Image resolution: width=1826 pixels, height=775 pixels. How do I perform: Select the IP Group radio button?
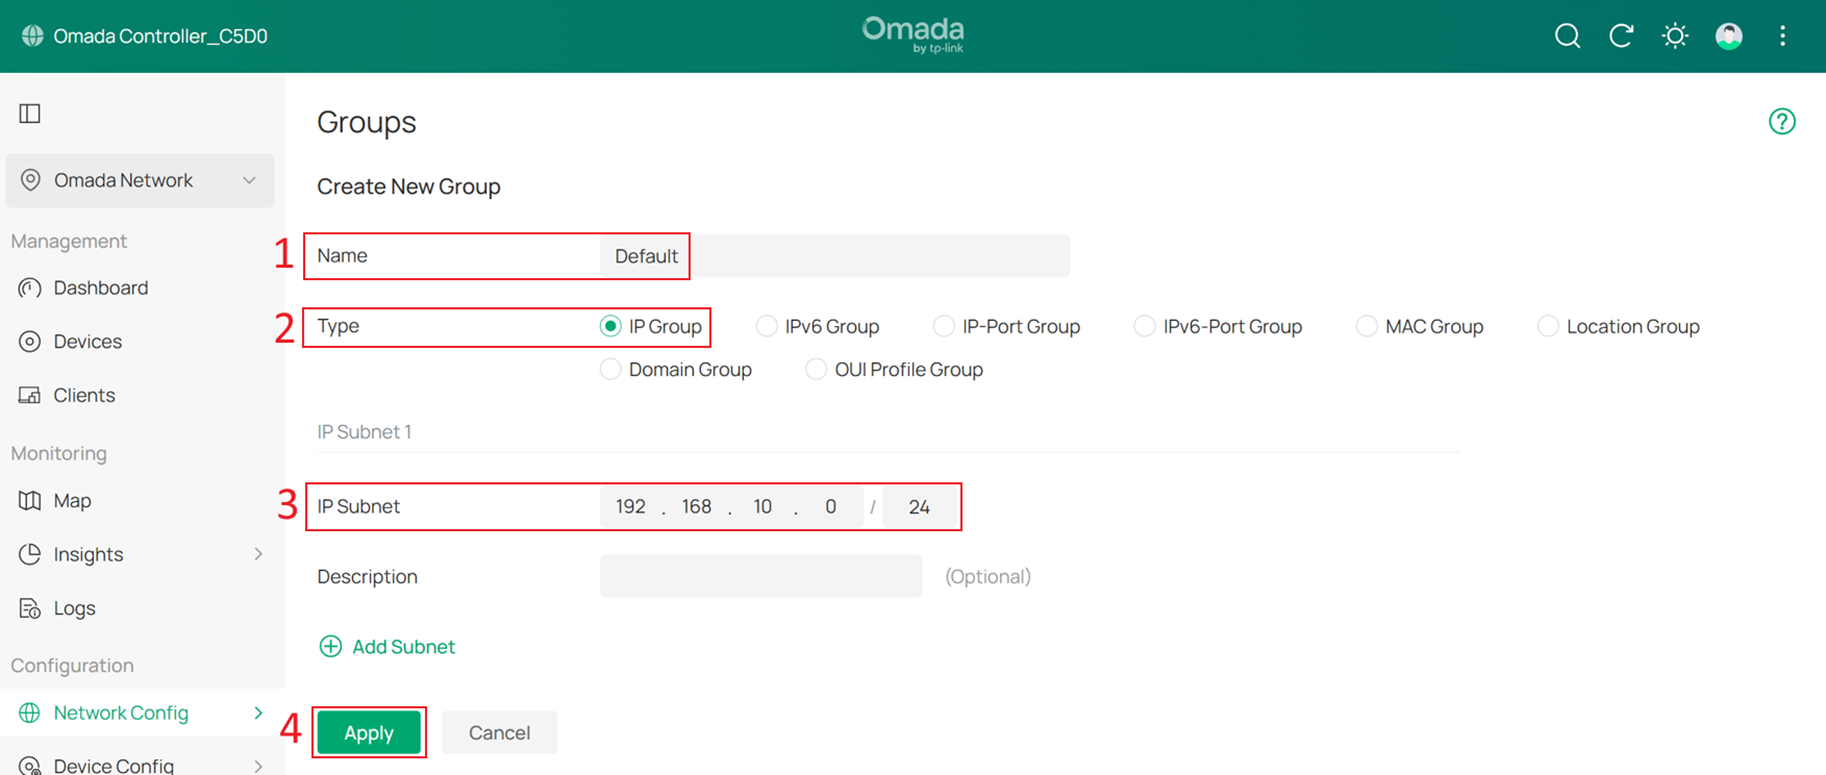click(610, 326)
